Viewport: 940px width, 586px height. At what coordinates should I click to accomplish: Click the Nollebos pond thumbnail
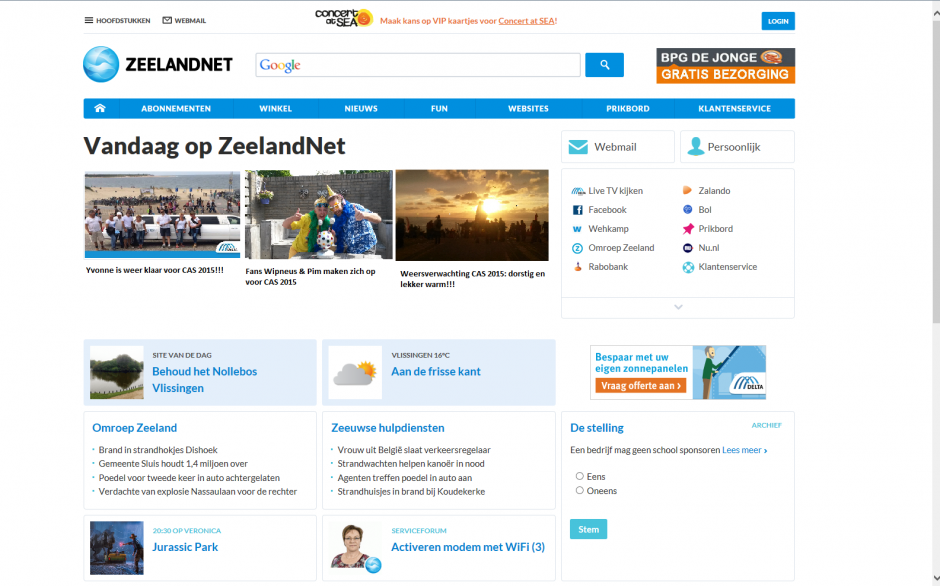coord(117,372)
